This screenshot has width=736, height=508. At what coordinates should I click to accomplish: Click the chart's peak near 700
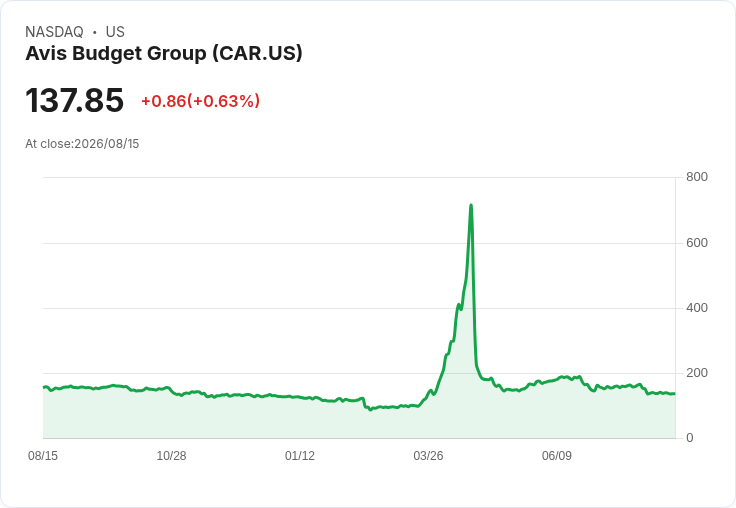pyautogui.click(x=471, y=205)
